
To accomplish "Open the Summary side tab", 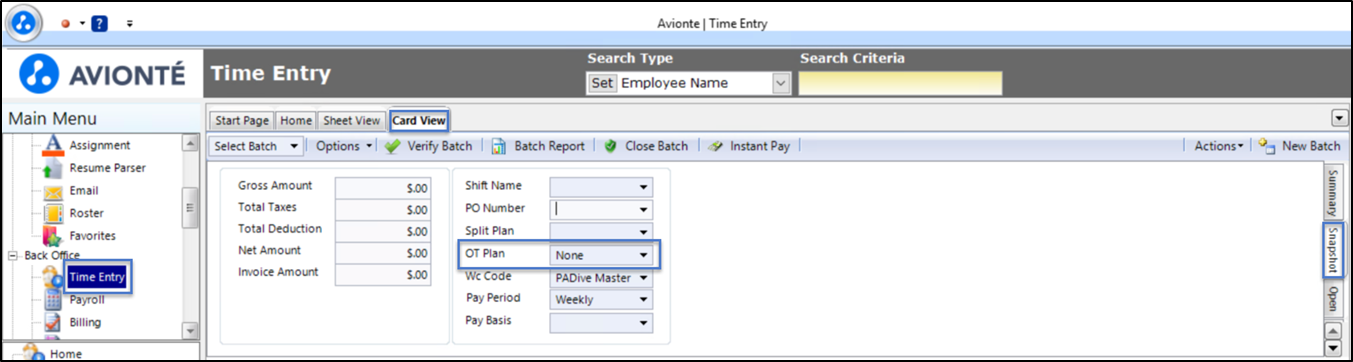I will tap(1332, 193).
